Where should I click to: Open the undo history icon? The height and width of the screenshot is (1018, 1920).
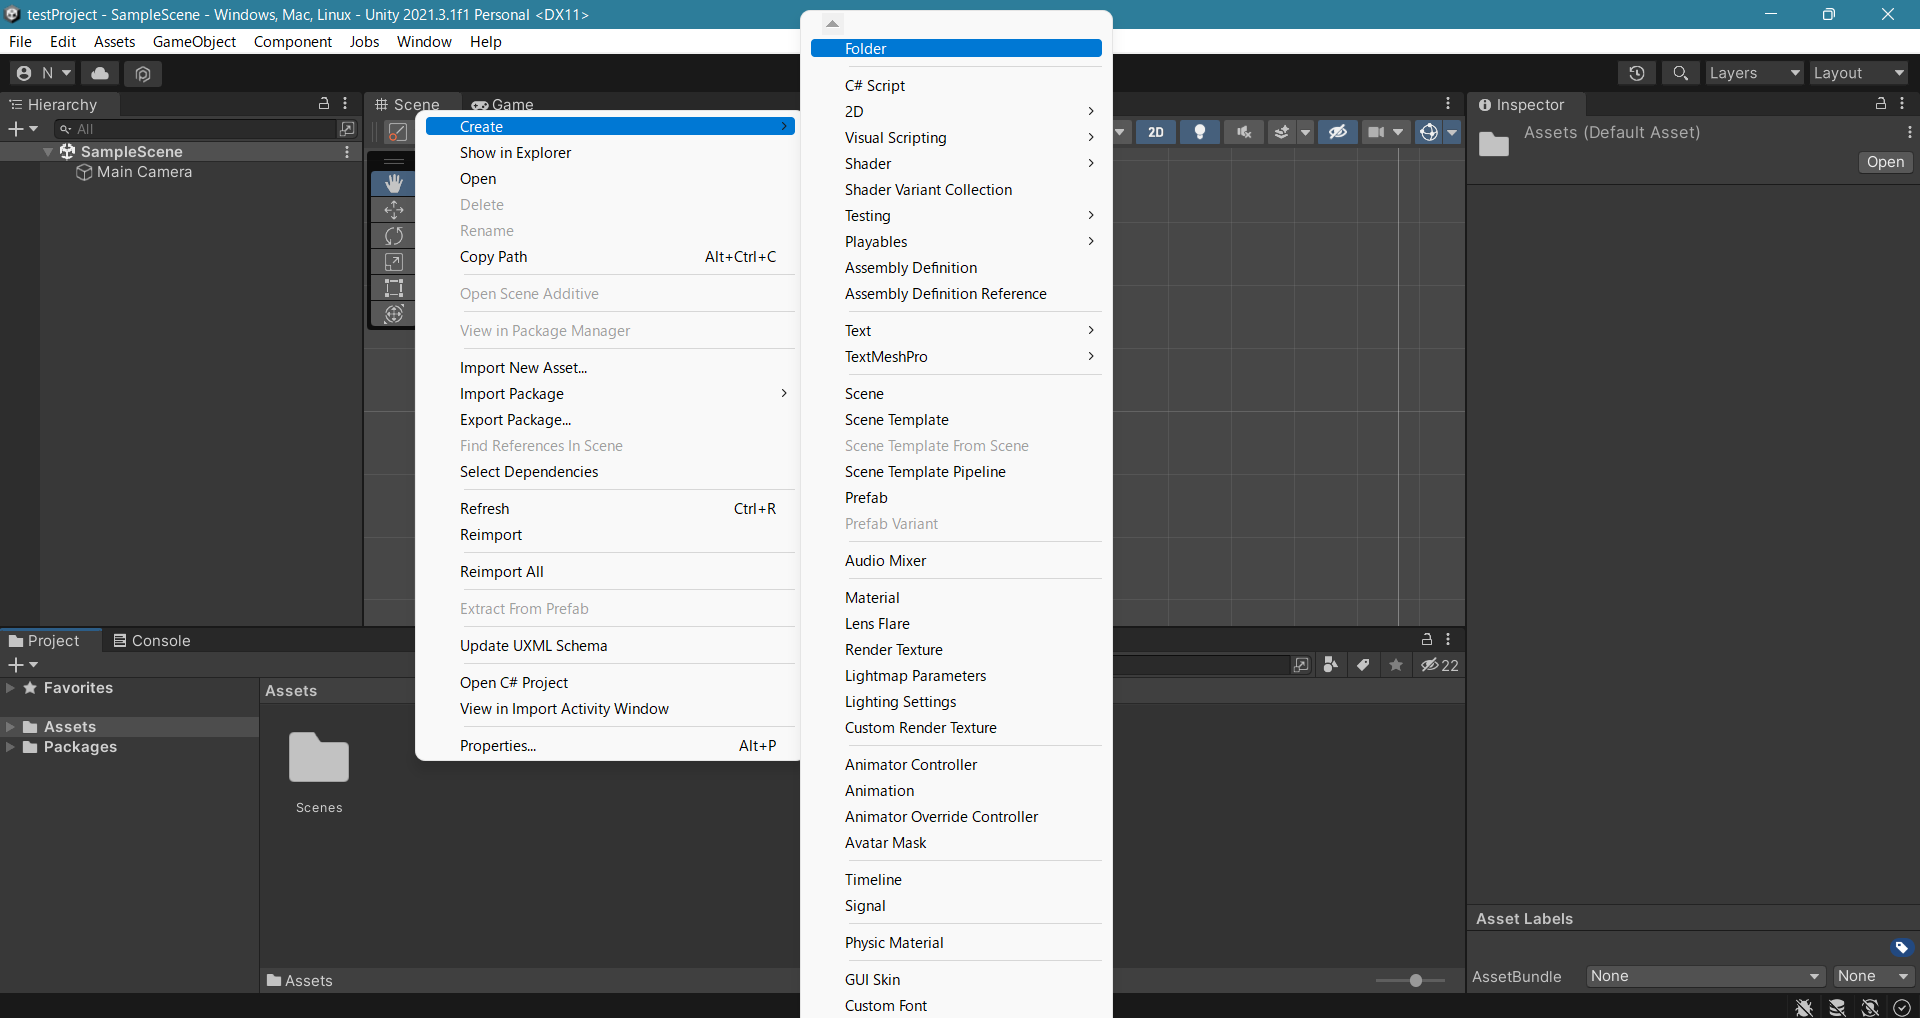click(x=1637, y=73)
